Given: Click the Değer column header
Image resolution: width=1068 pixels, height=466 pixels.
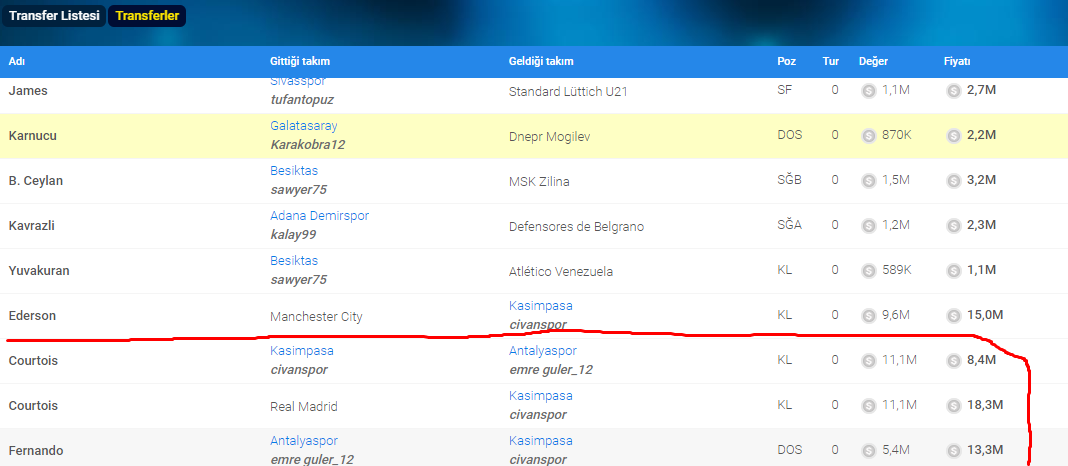Looking at the screenshot, I should pyautogui.click(x=873, y=61).
